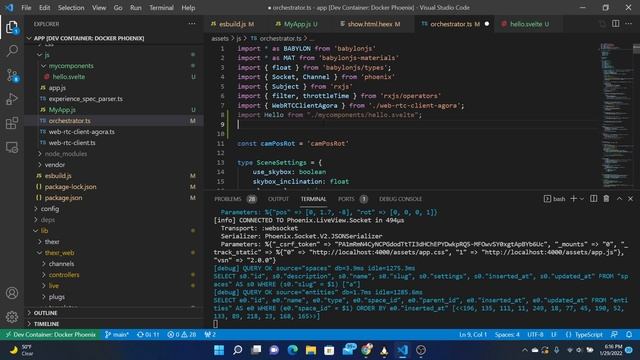Open the Selection menu

click(x=71, y=8)
